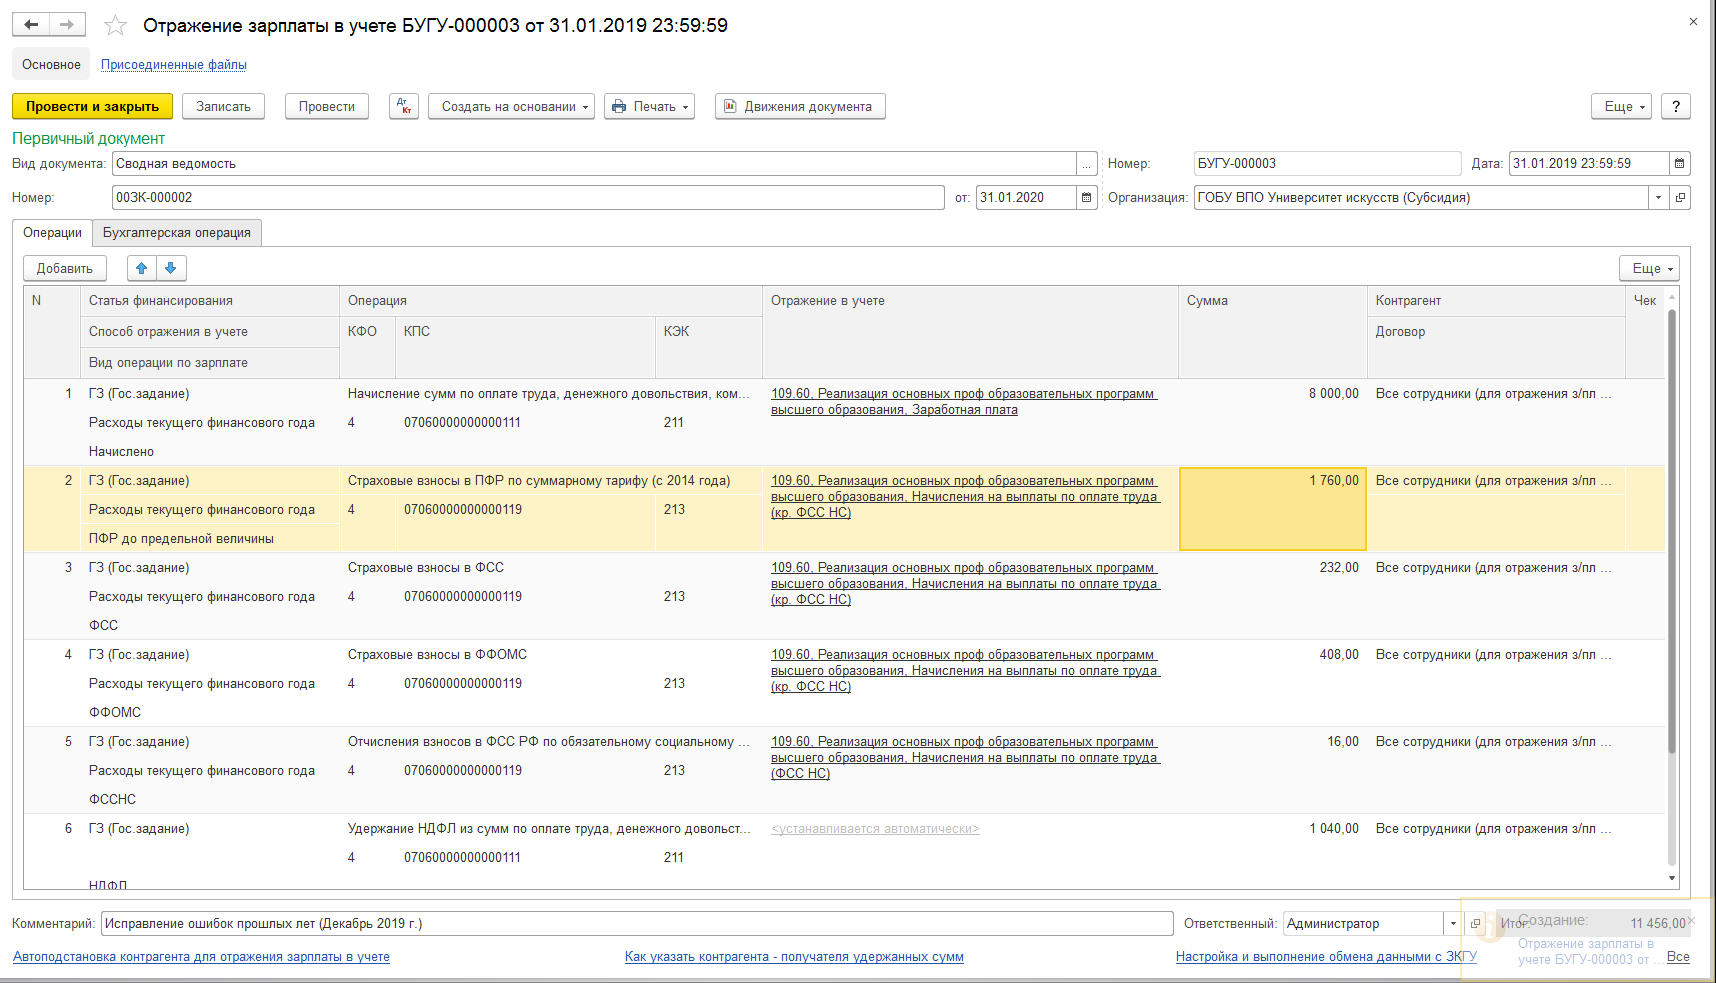The image size is (1716, 983).
Task: Click the document Номер field БУГУ-000003
Action: pyautogui.click(x=1327, y=163)
